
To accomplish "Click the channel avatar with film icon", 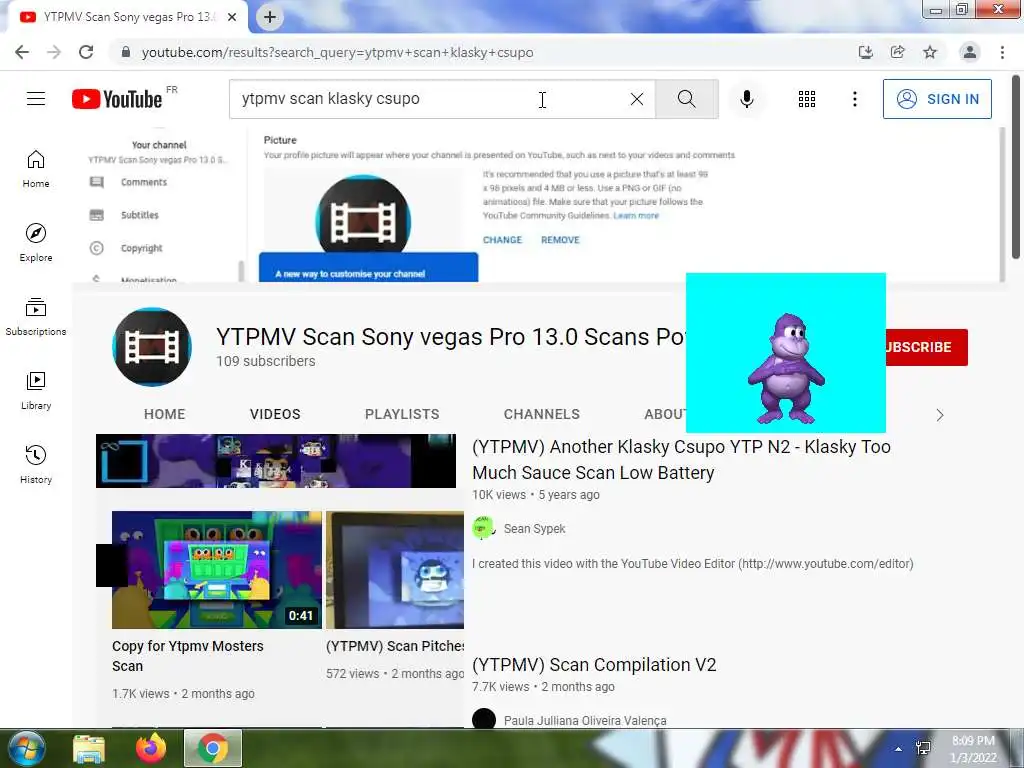I will click(152, 347).
